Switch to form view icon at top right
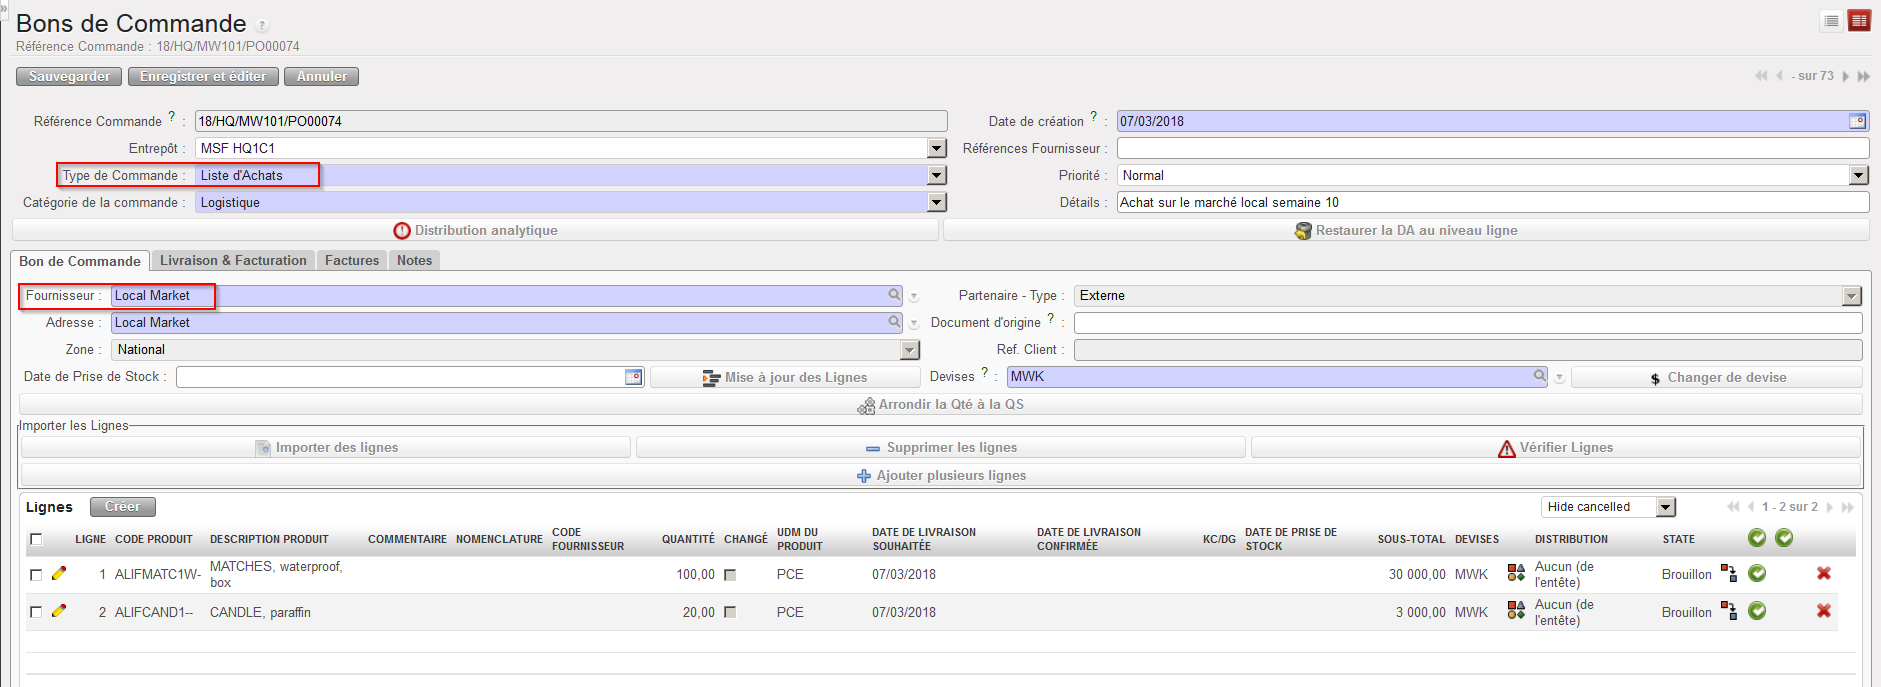1881x687 pixels. pyautogui.click(x=1859, y=21)
